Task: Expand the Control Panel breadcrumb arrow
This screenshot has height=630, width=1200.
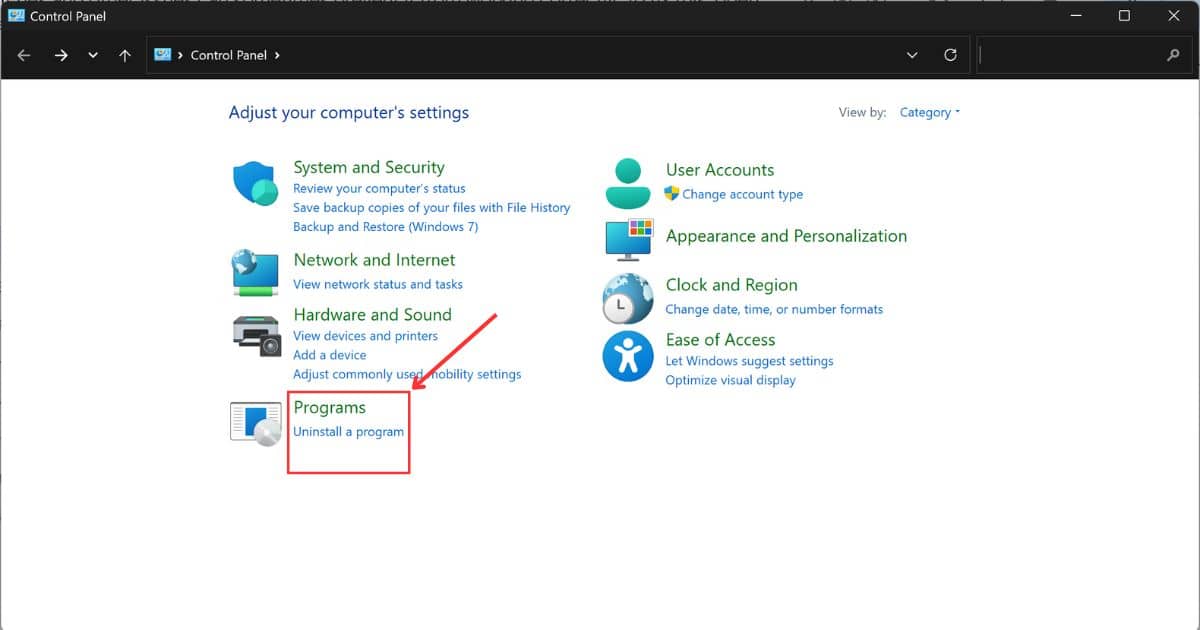Action: pos(277,56)
